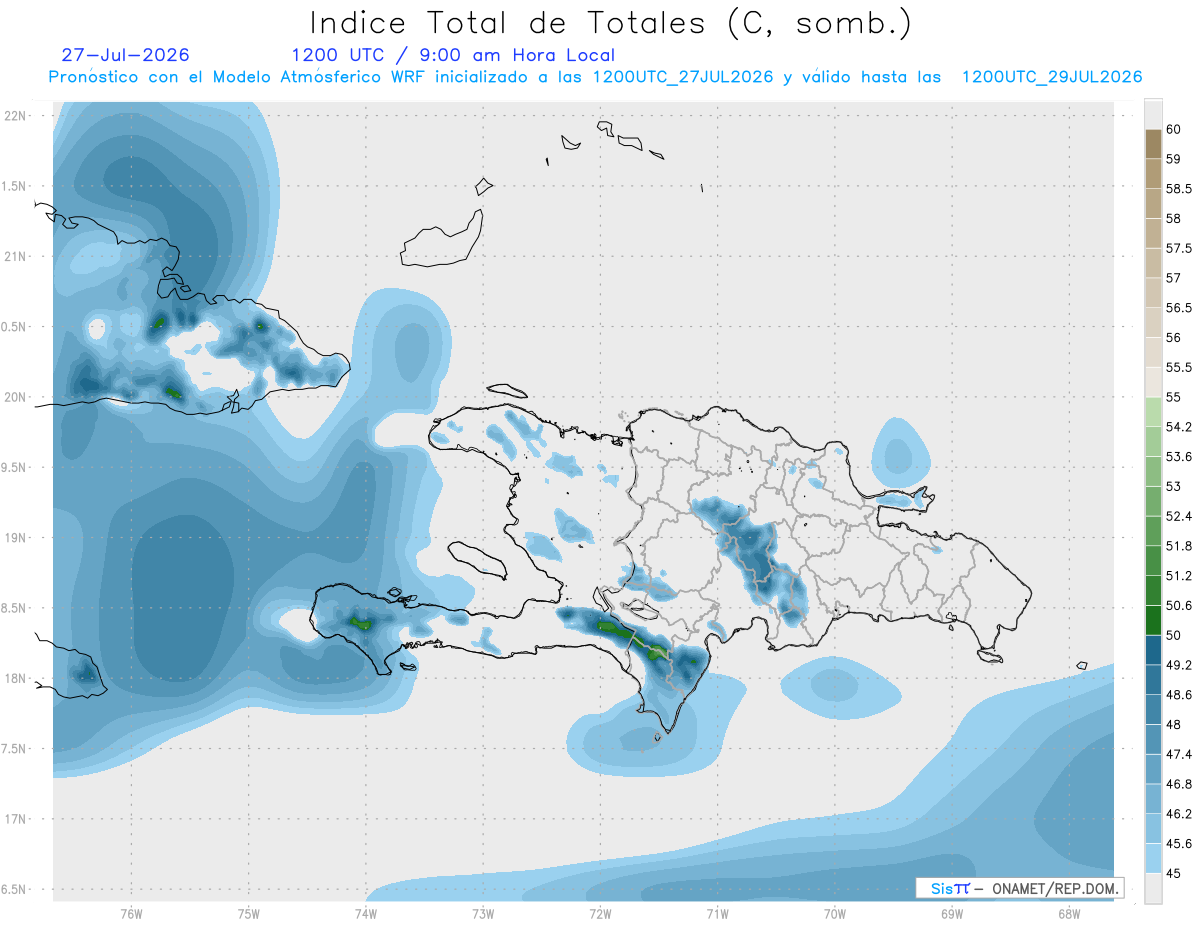This screenshot has height=927, width=1200.
Task: Click the '72W' longitude axis label
Action: point(600,913)
